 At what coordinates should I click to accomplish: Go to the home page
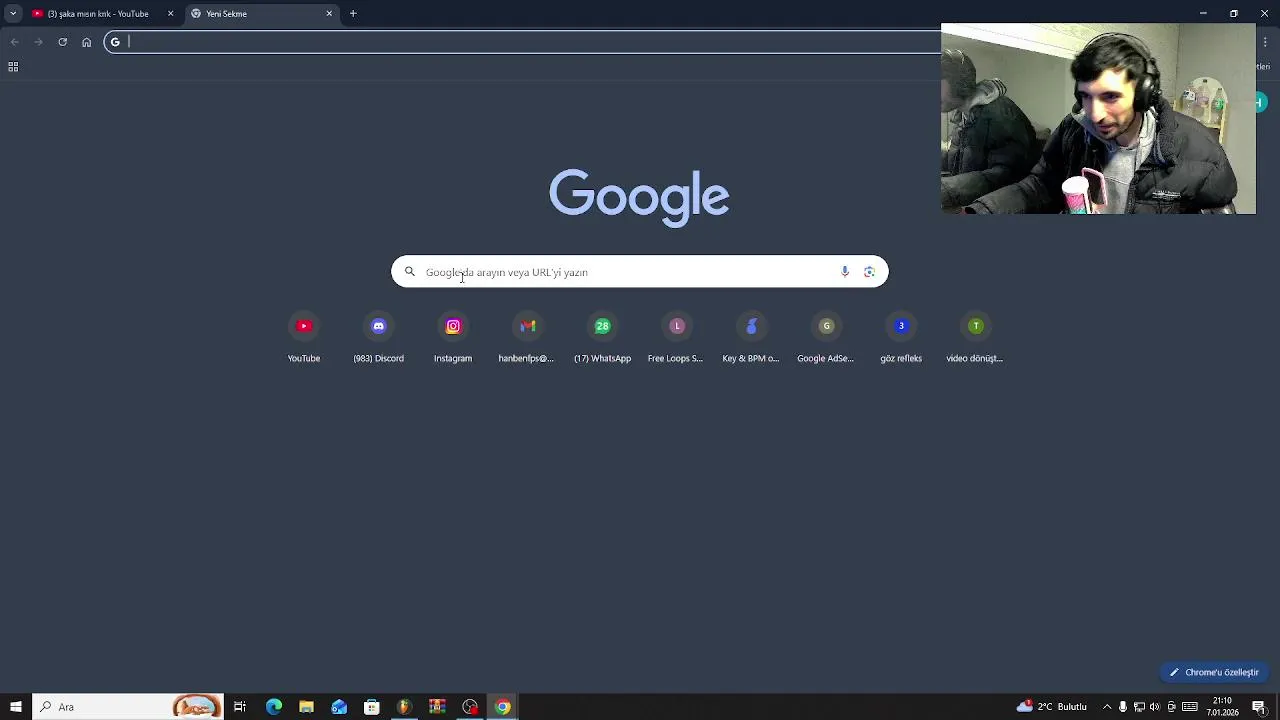pyautogui.click(x=86, y=42)
